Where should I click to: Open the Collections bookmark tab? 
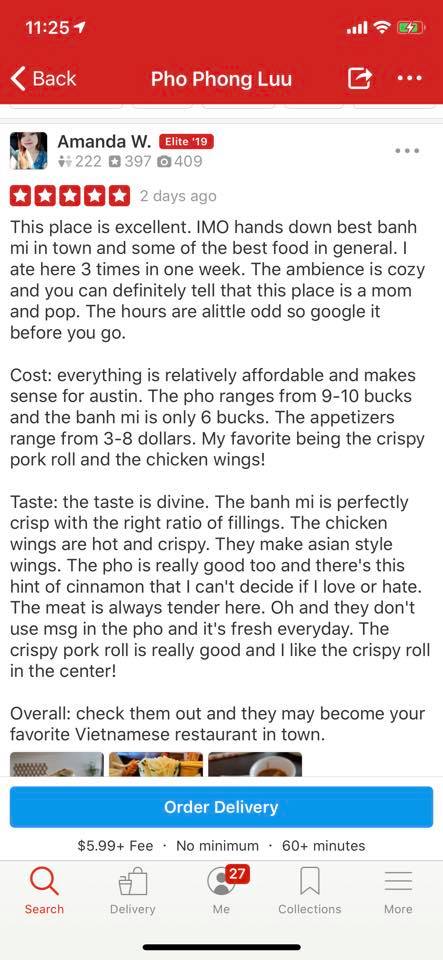click(310, 891)
